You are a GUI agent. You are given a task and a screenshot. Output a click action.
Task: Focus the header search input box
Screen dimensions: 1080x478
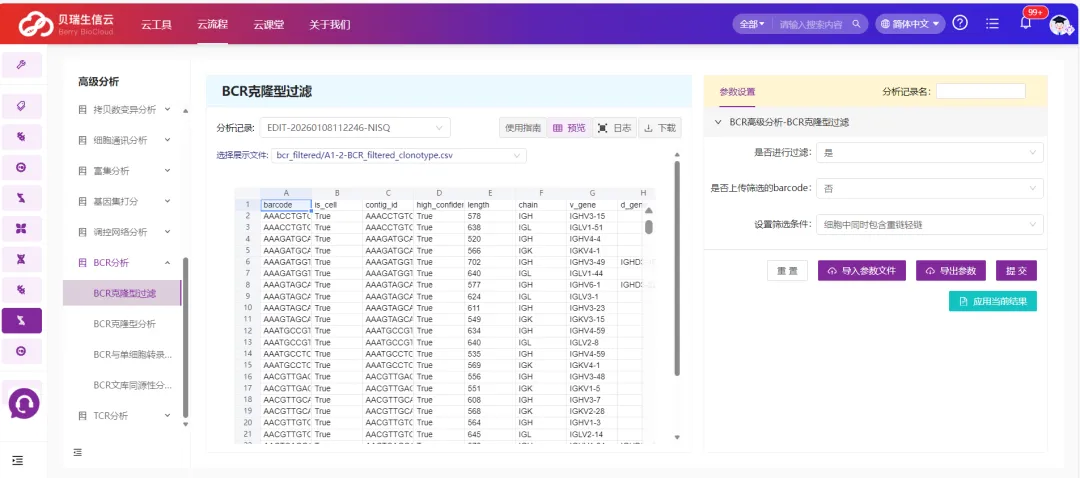[x=811, y=24]
